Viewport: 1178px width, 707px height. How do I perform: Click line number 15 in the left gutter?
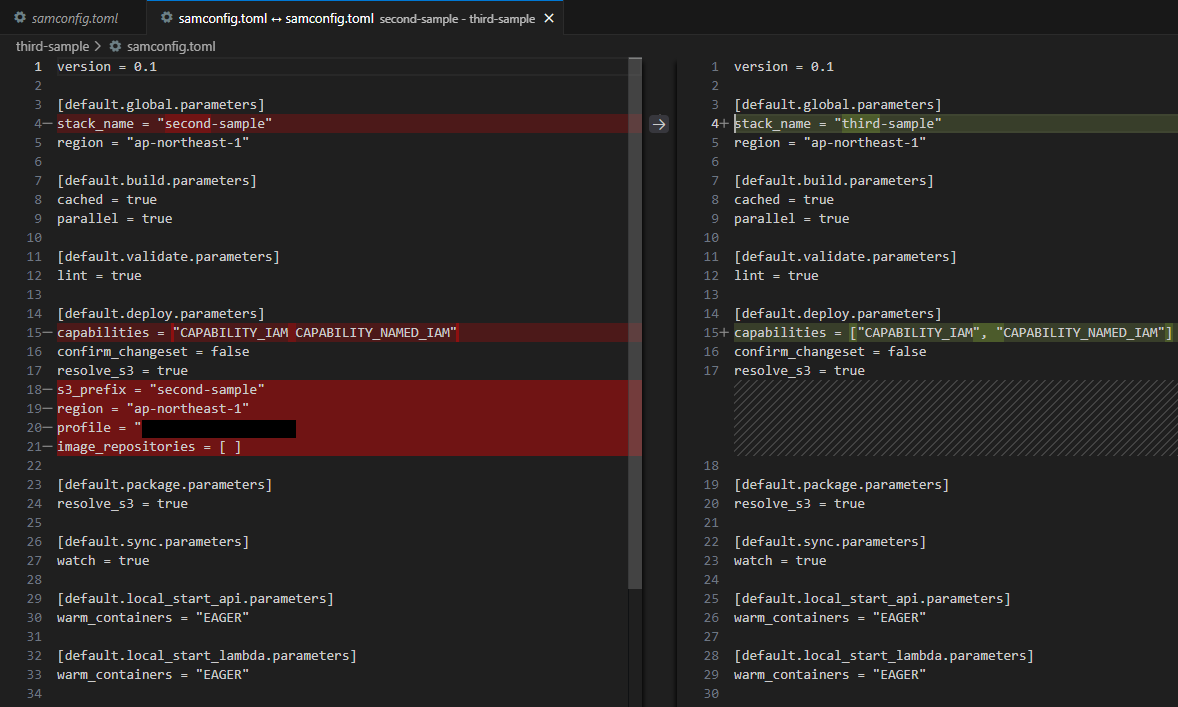click(34, 332)
